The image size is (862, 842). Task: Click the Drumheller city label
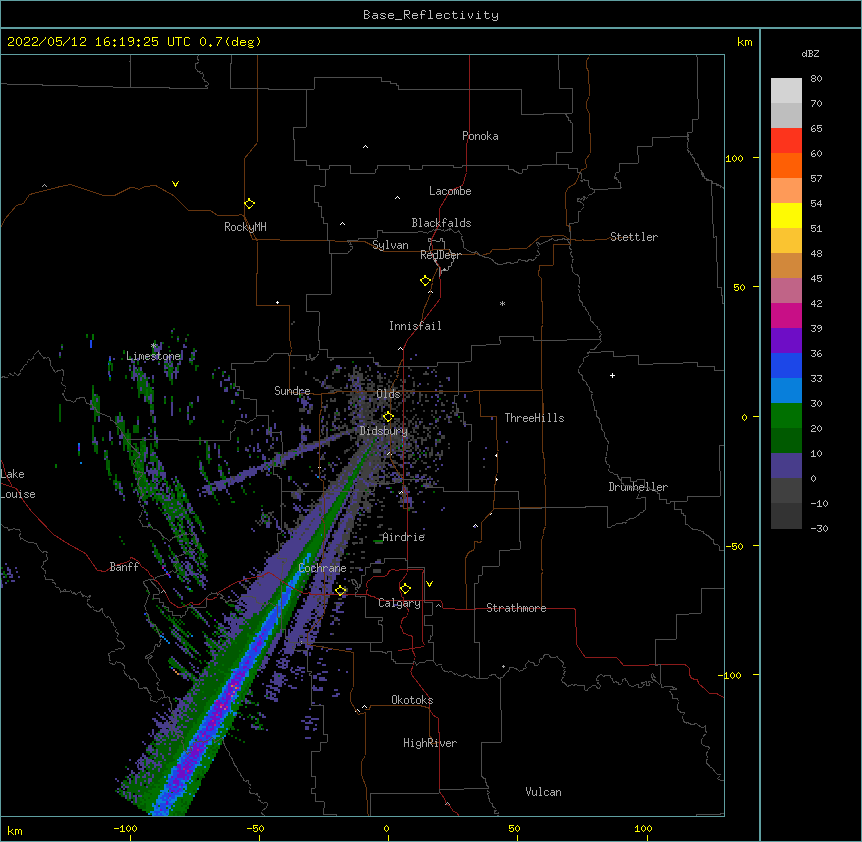[638, 487]
